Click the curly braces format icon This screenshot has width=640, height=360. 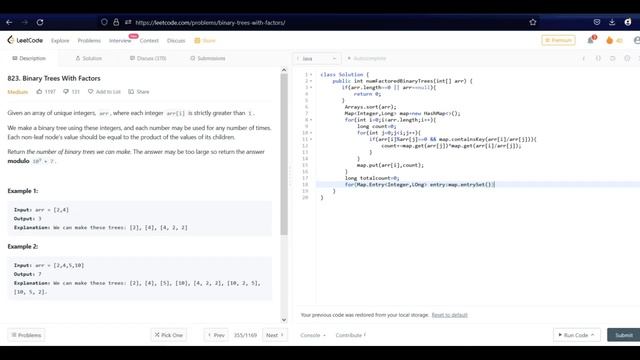point(598,58)
